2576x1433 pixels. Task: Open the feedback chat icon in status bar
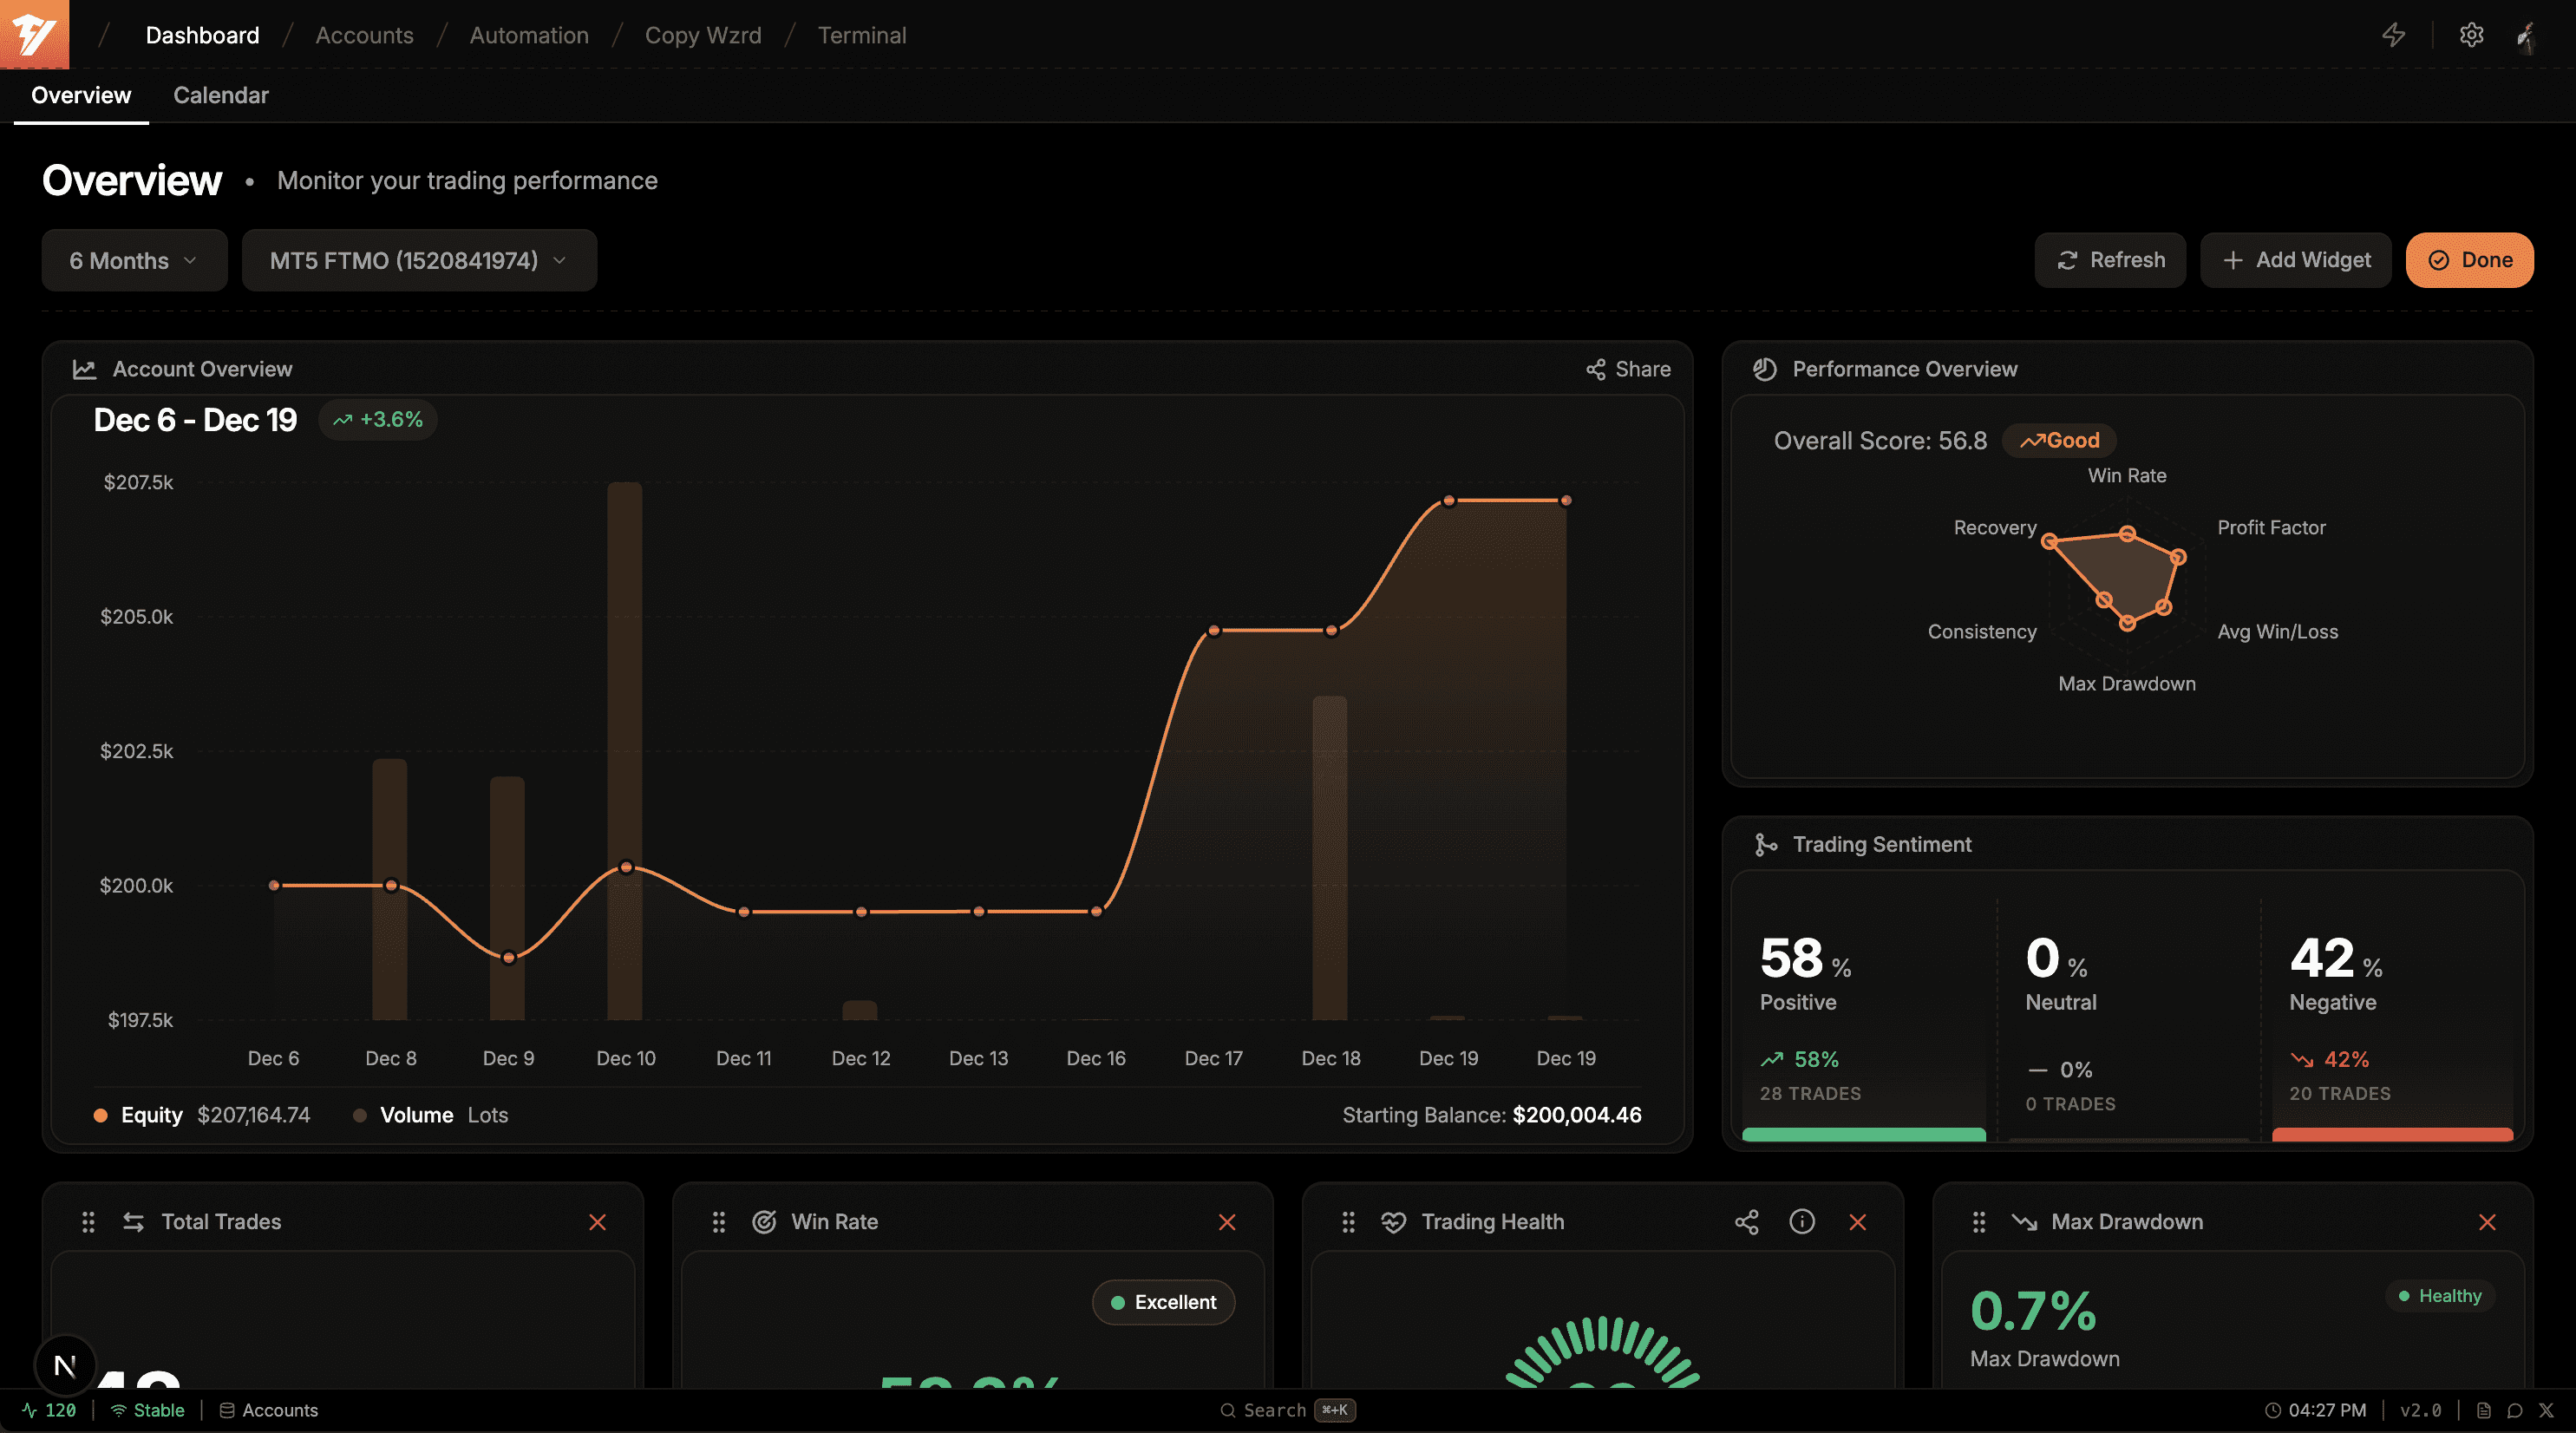tap(2516, 1410)
